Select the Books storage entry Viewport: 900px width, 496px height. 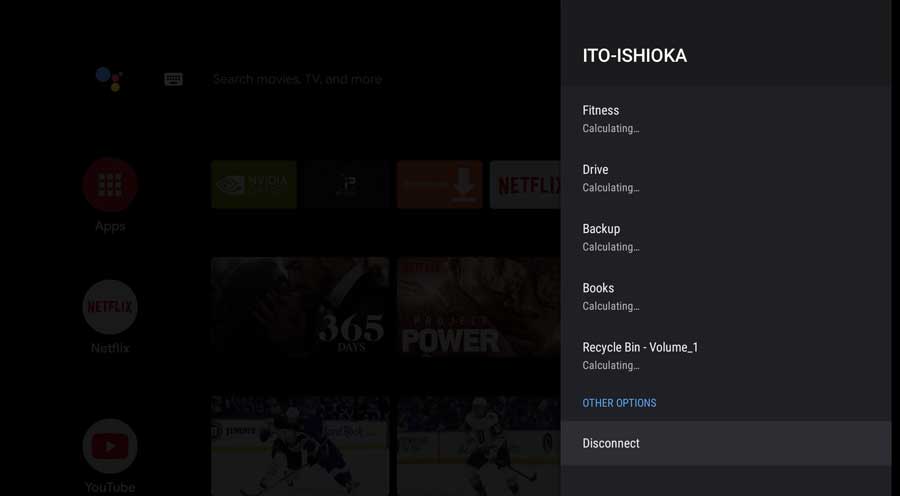coord(726,296)
